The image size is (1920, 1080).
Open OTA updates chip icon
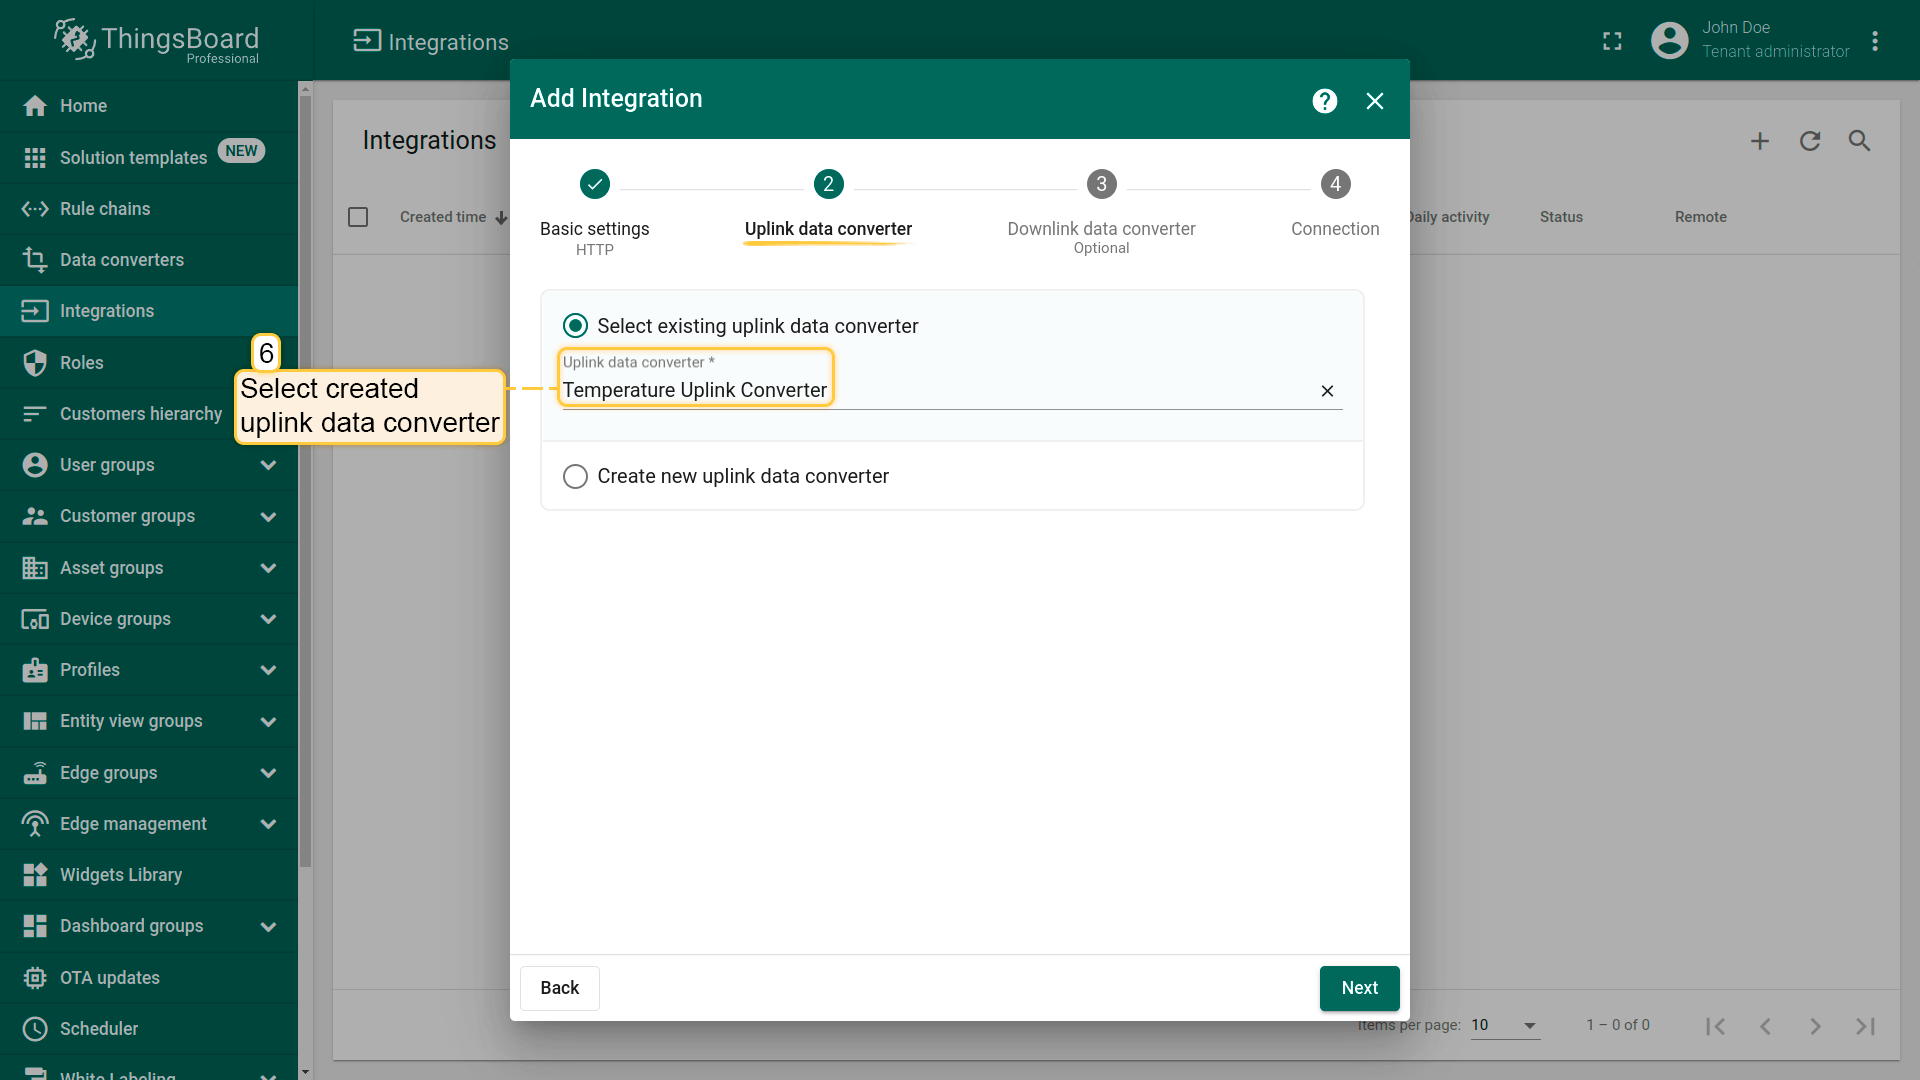coord(35,978)
